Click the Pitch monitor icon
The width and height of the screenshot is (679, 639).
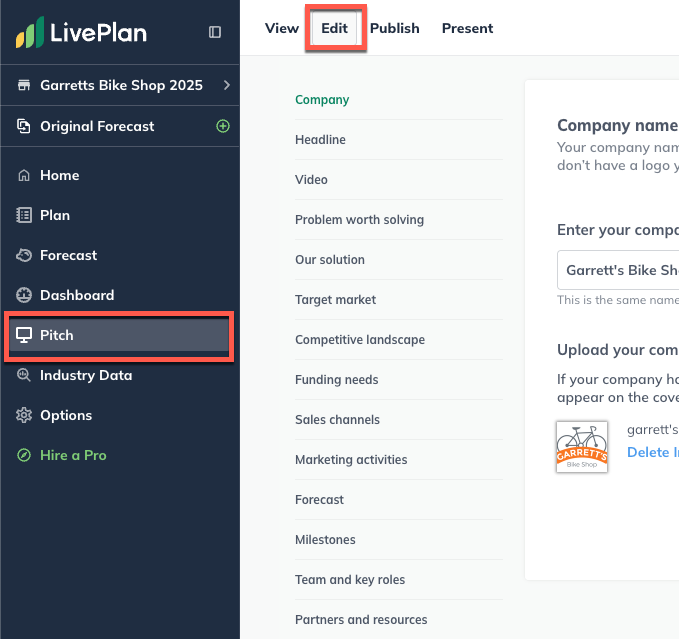tap(24, 335)
